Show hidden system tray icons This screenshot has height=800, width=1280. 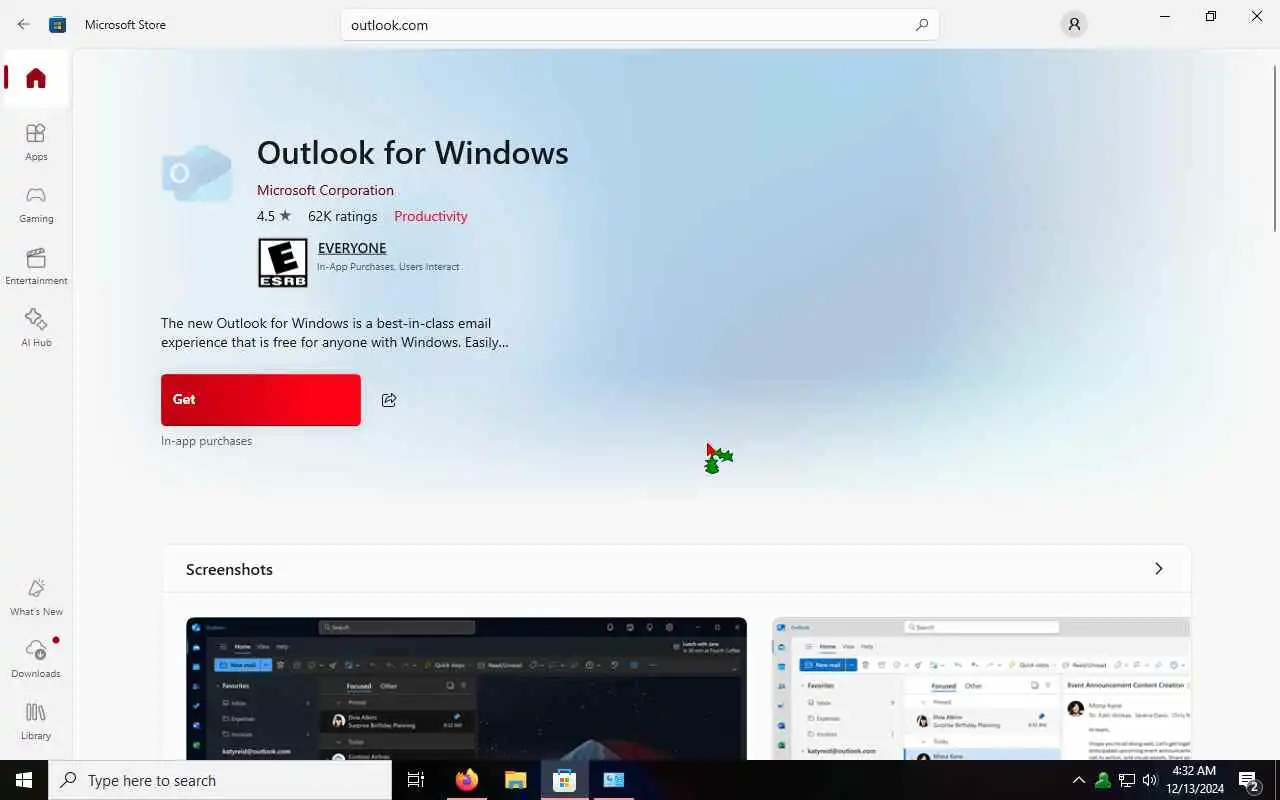pyautogui.click(x=1078, y=780)
